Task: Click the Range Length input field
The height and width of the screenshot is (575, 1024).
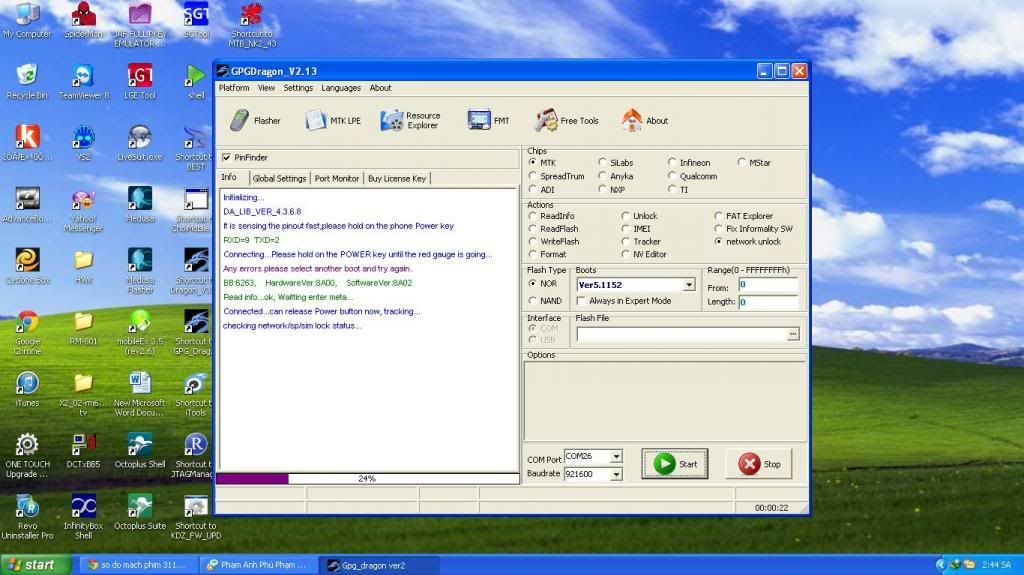Action: coord(768,302)
